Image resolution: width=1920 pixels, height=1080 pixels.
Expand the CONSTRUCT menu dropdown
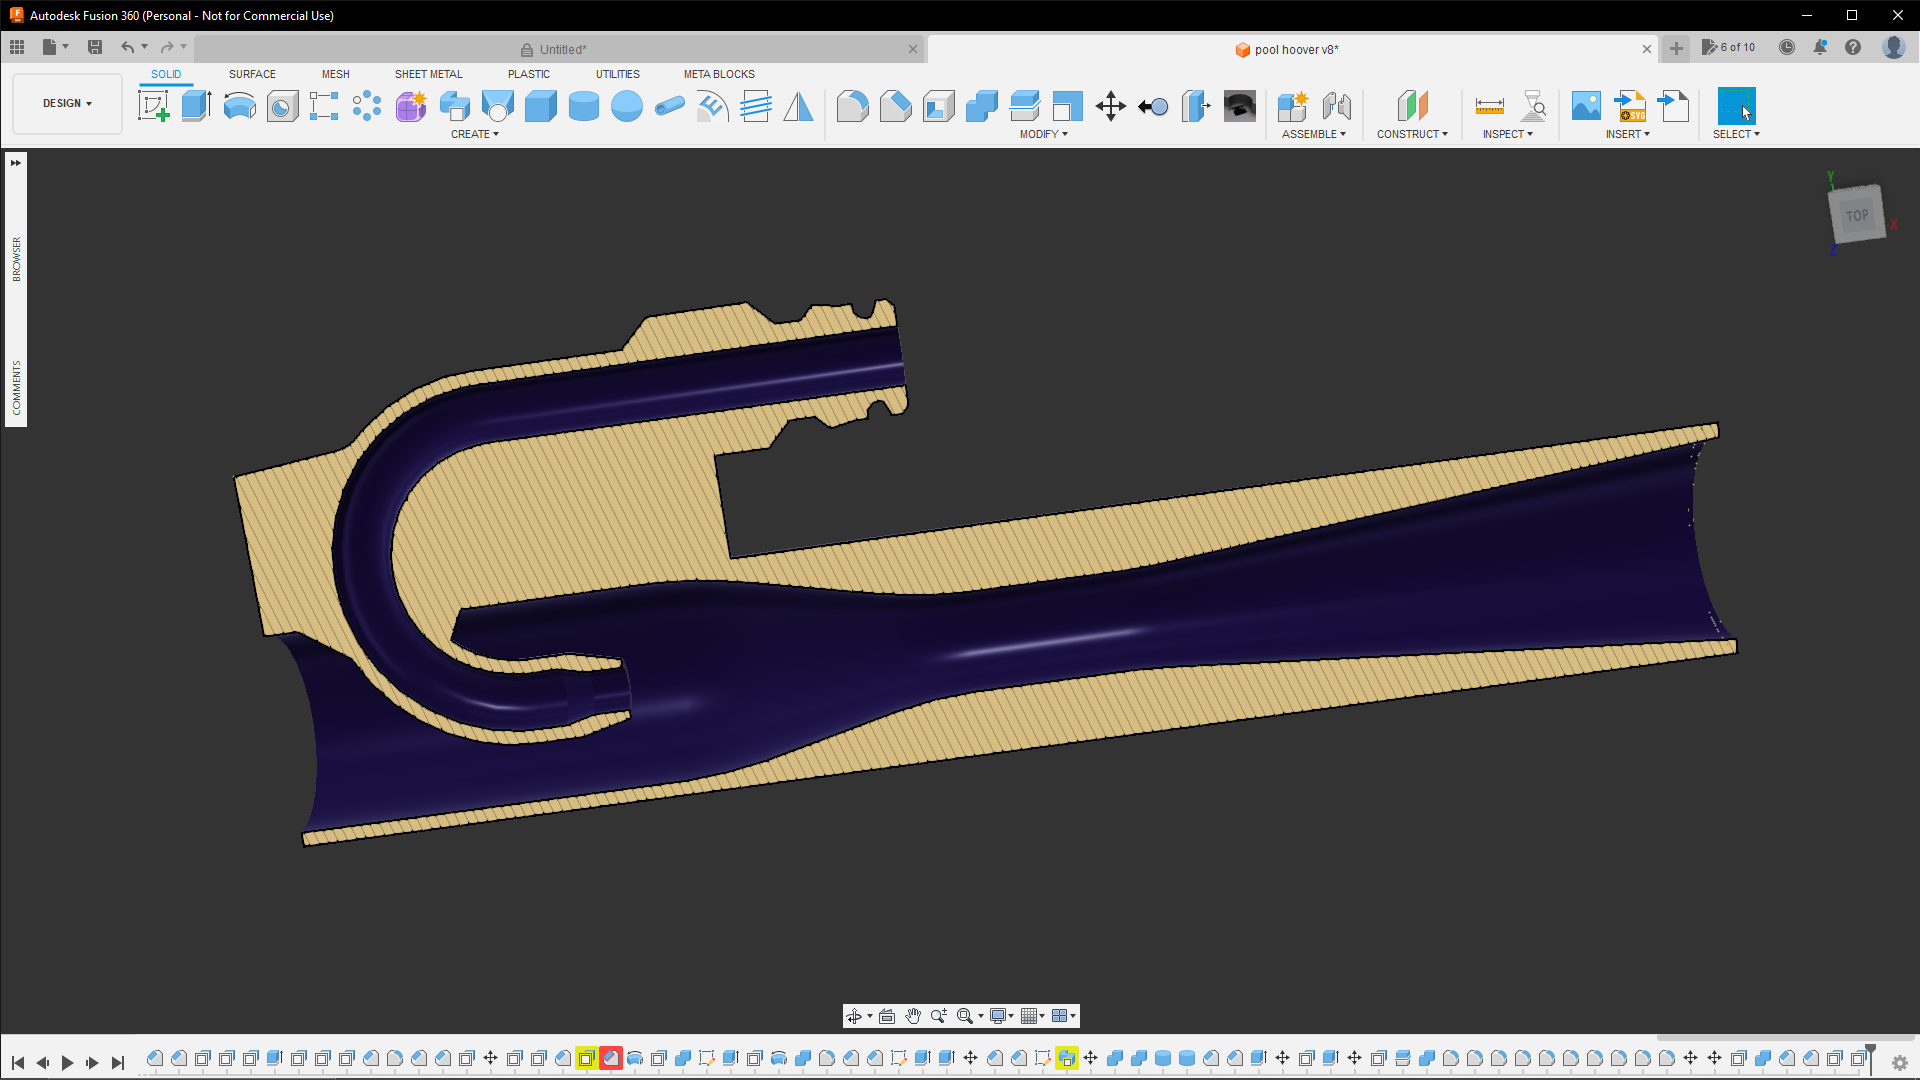(1412, 134)
